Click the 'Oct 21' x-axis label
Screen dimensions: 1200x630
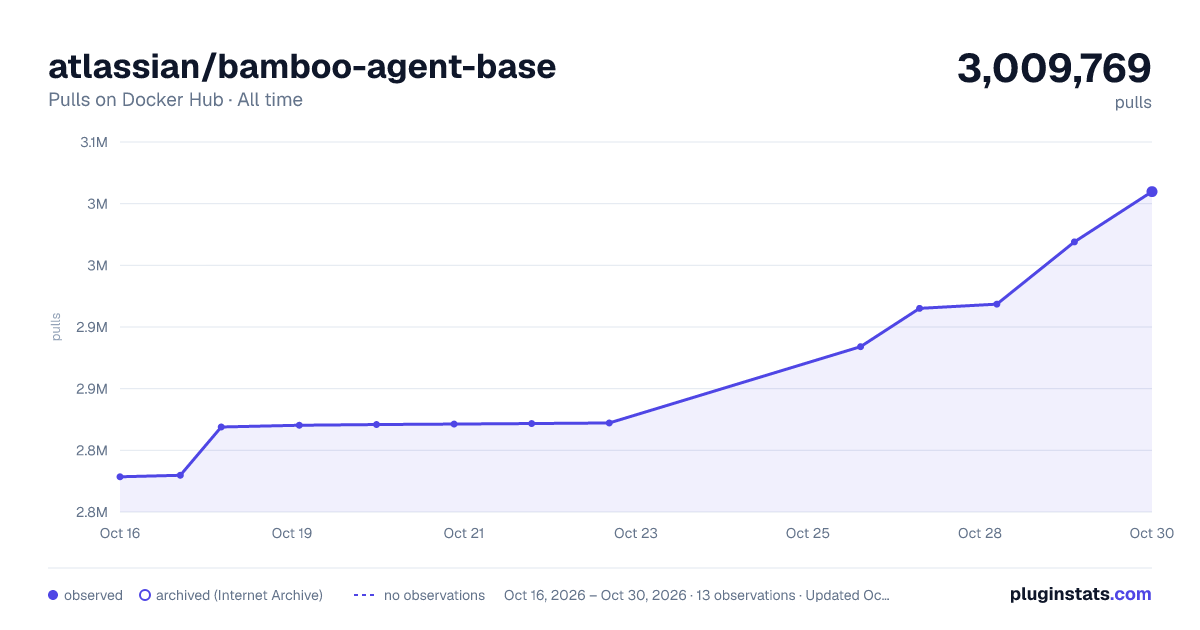(x=464, y=533)
